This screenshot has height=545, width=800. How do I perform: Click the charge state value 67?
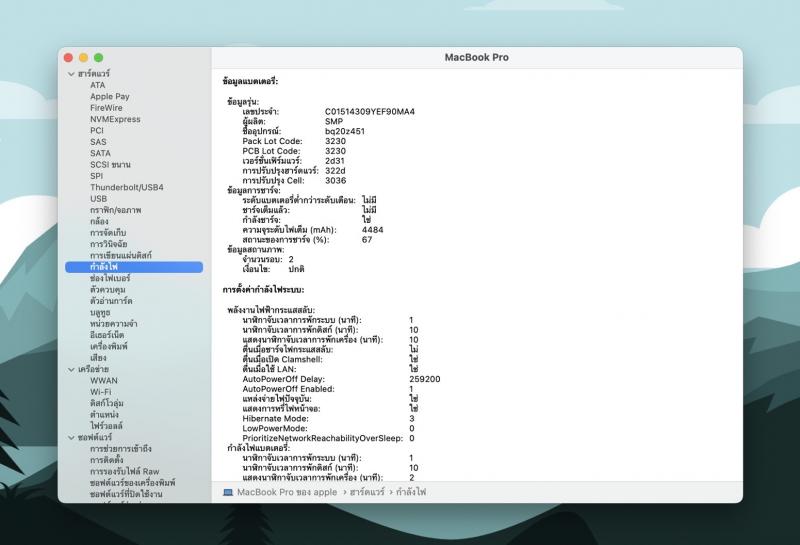[x=367, y=240]
